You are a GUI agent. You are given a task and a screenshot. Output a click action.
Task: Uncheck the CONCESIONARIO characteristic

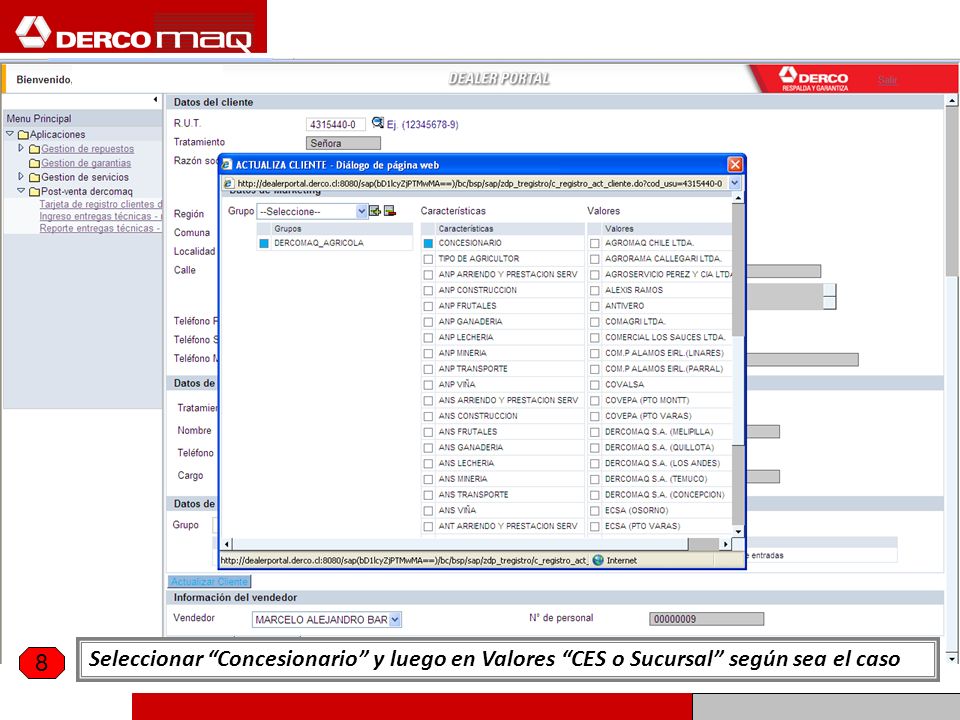point(428,243)
